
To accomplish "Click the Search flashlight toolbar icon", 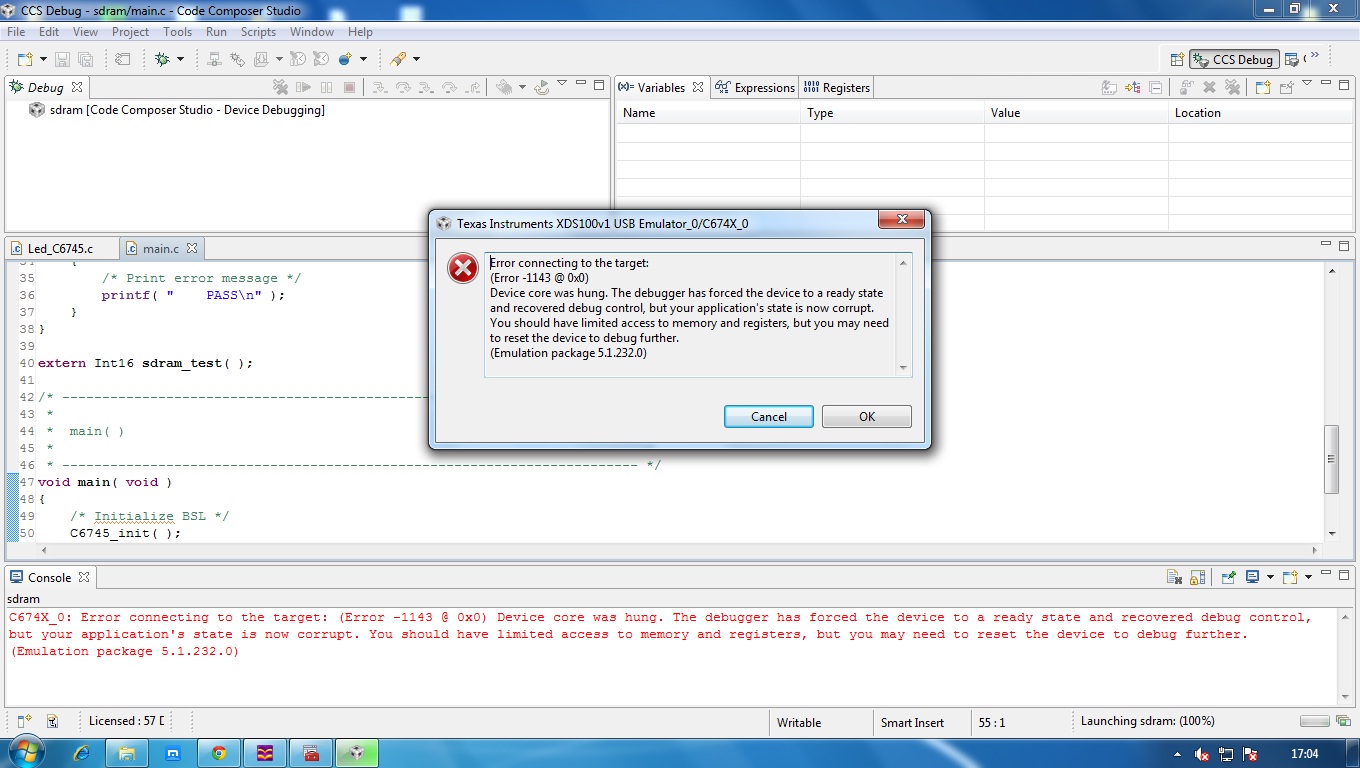I will [x=397, y=59].
